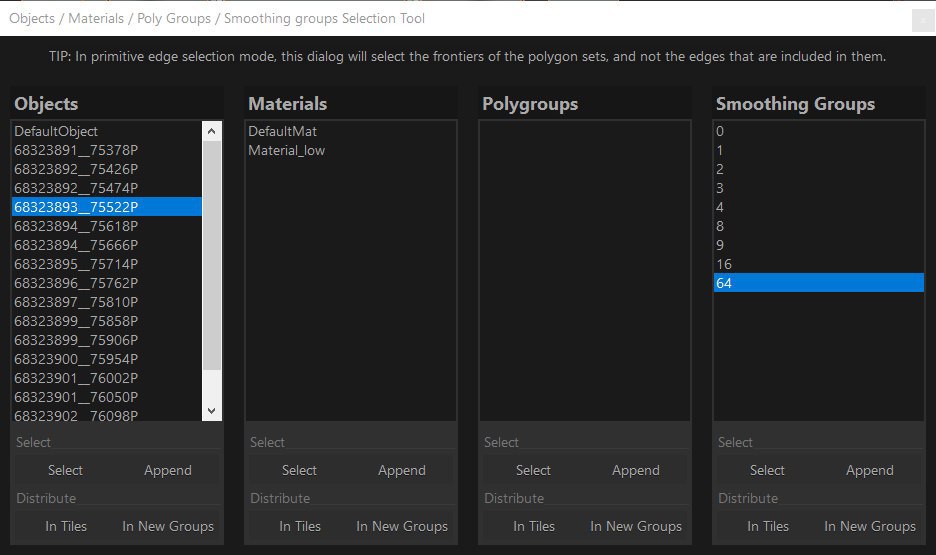
Task: Click the Objects list scrollbar thumb
Action: (212, 255)
